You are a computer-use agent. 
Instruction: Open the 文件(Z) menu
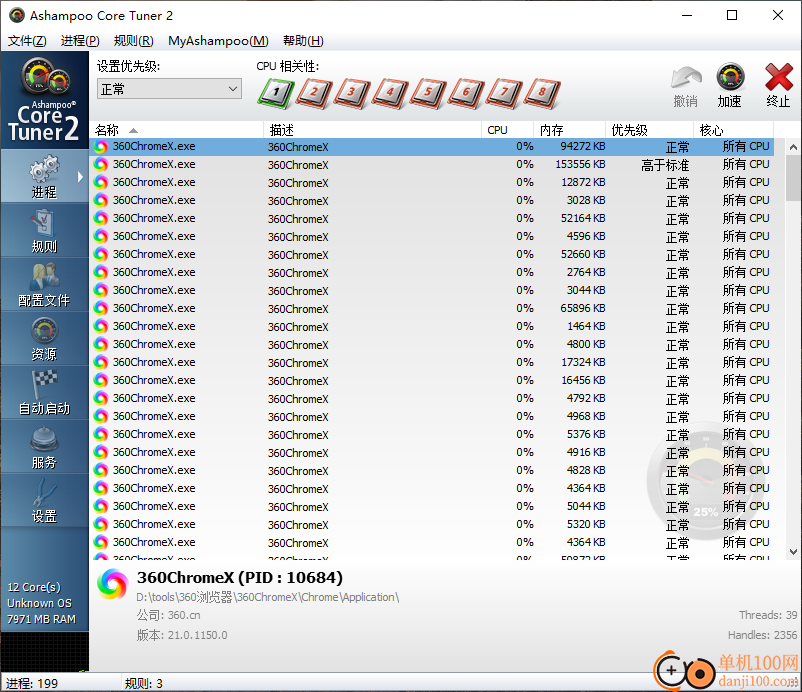coord(27,41)
